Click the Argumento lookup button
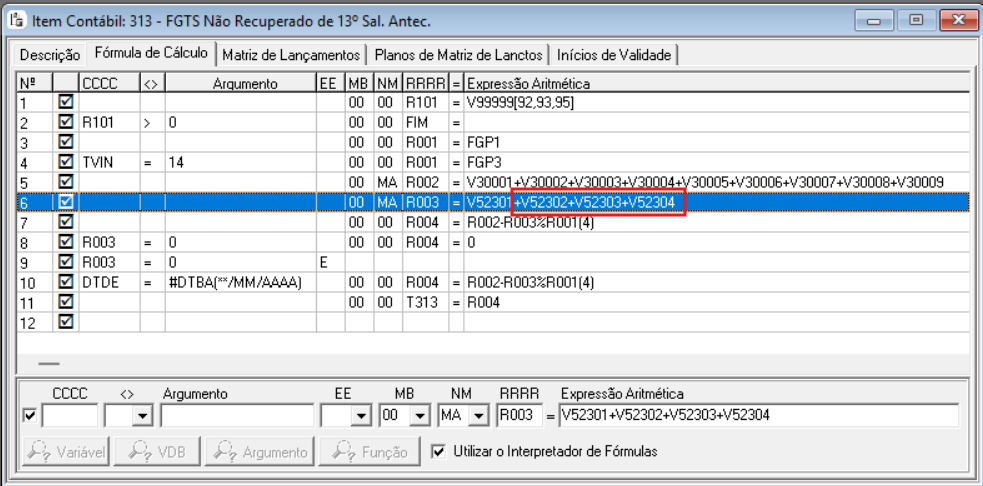This screenshot has height=486, width=983. point(260,452)
